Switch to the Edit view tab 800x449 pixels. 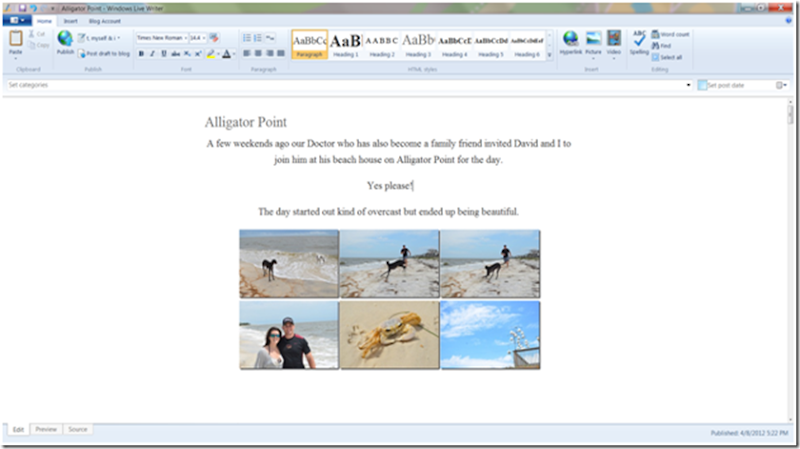tap(18, 430)
